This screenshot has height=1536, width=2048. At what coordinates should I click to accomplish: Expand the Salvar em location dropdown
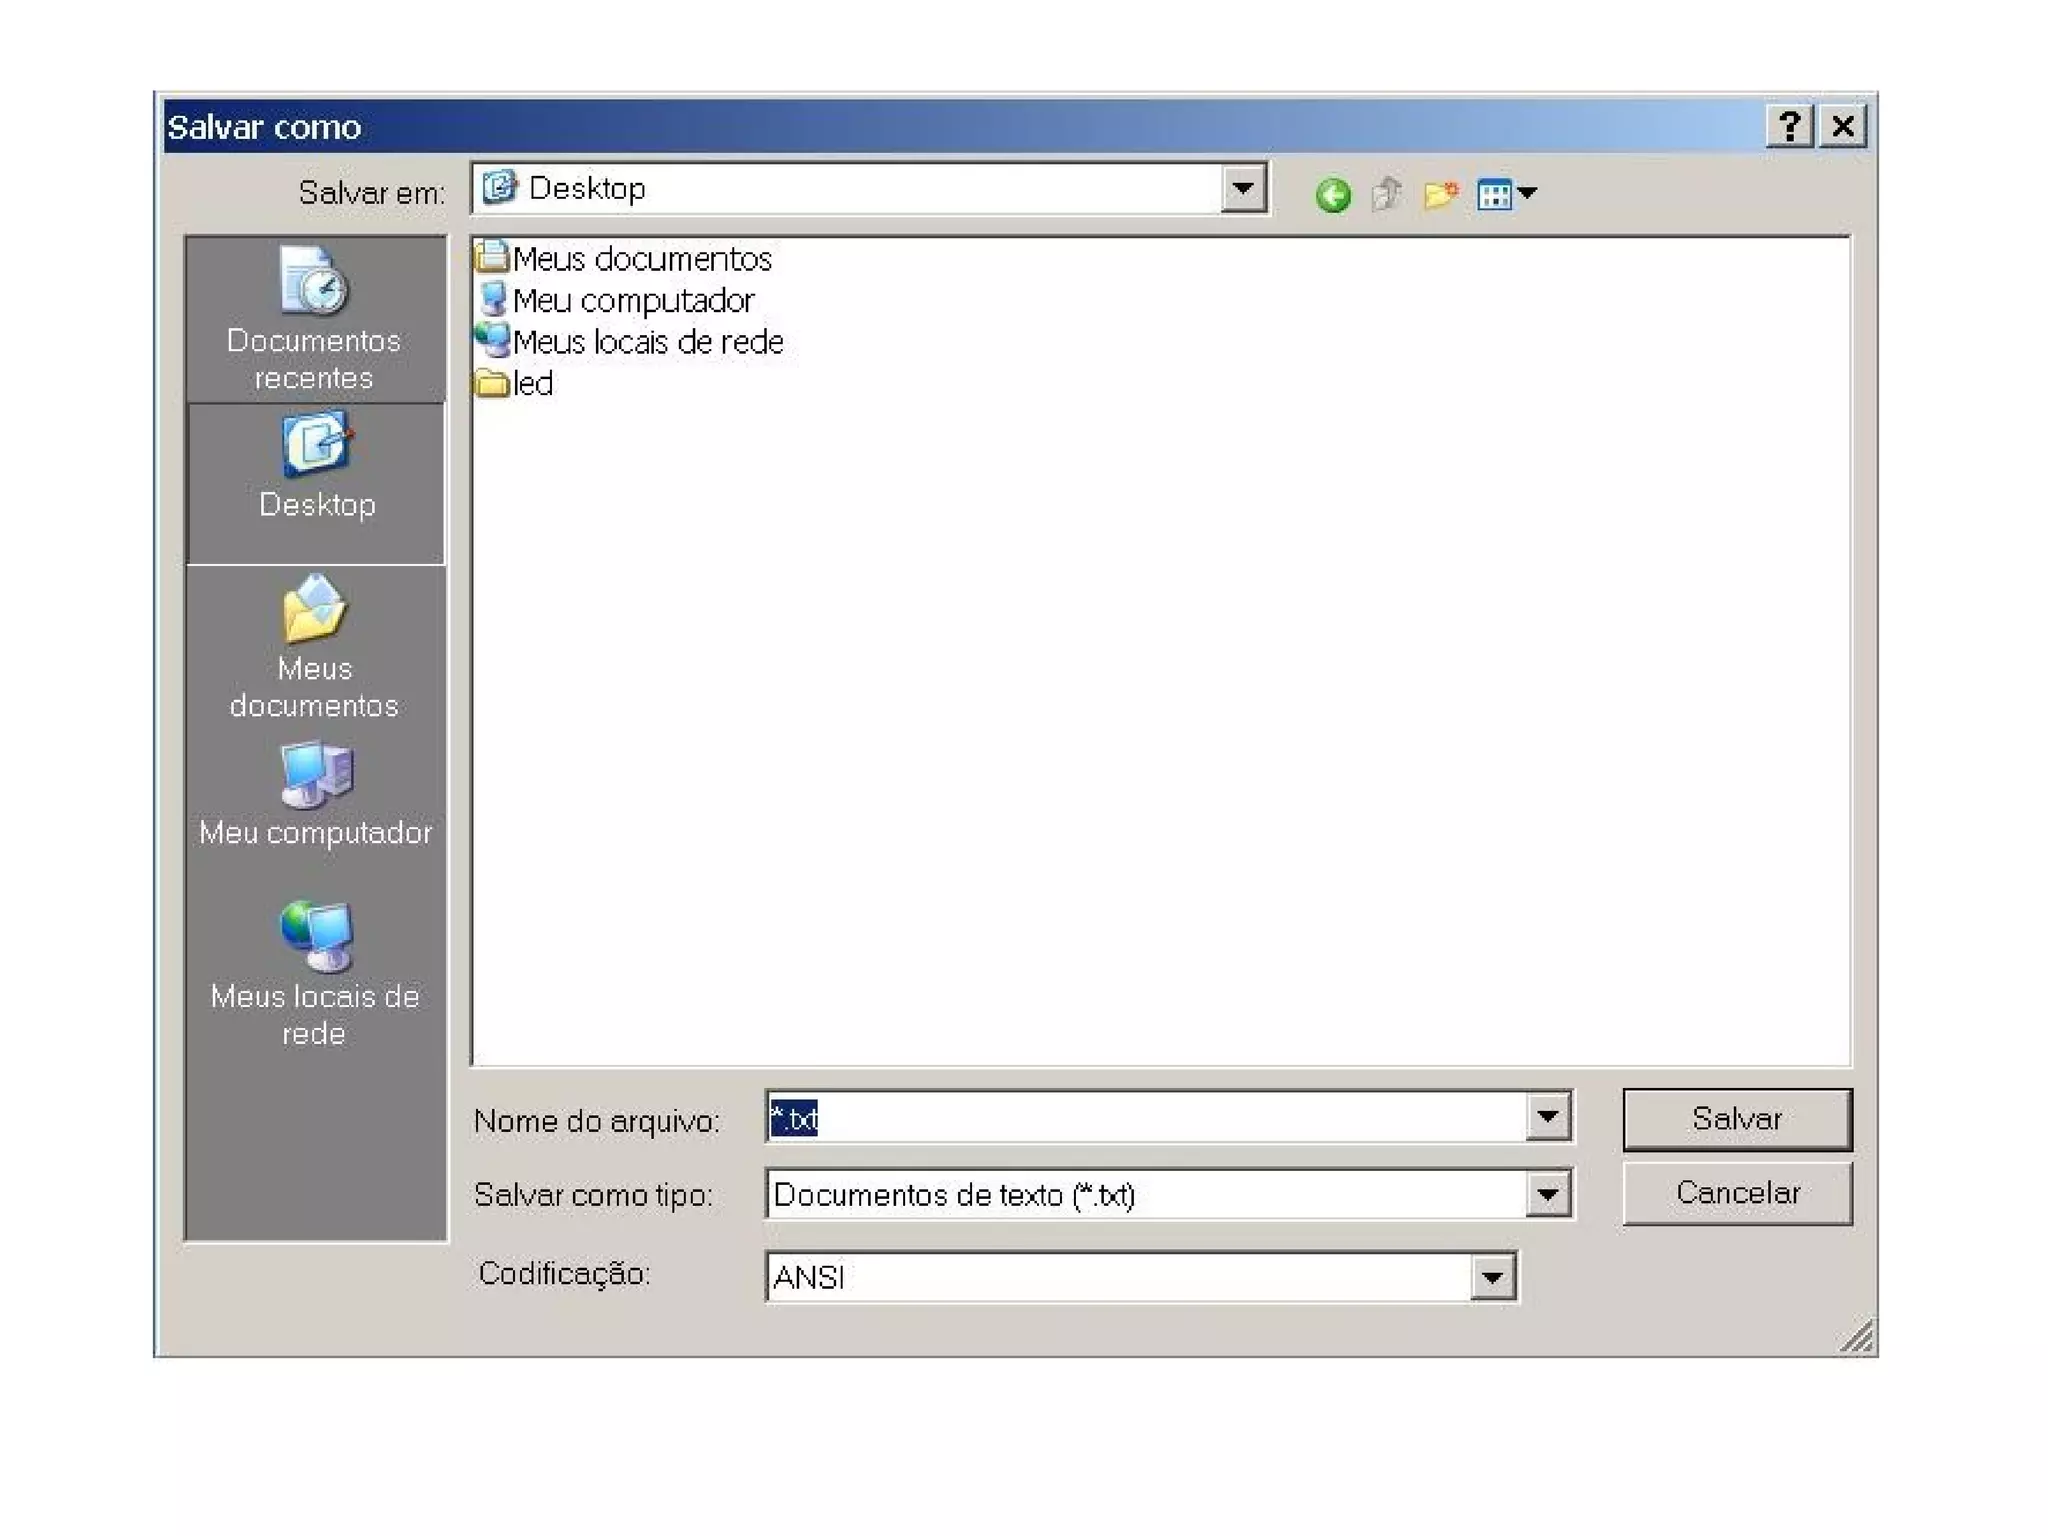[1243, 188]
